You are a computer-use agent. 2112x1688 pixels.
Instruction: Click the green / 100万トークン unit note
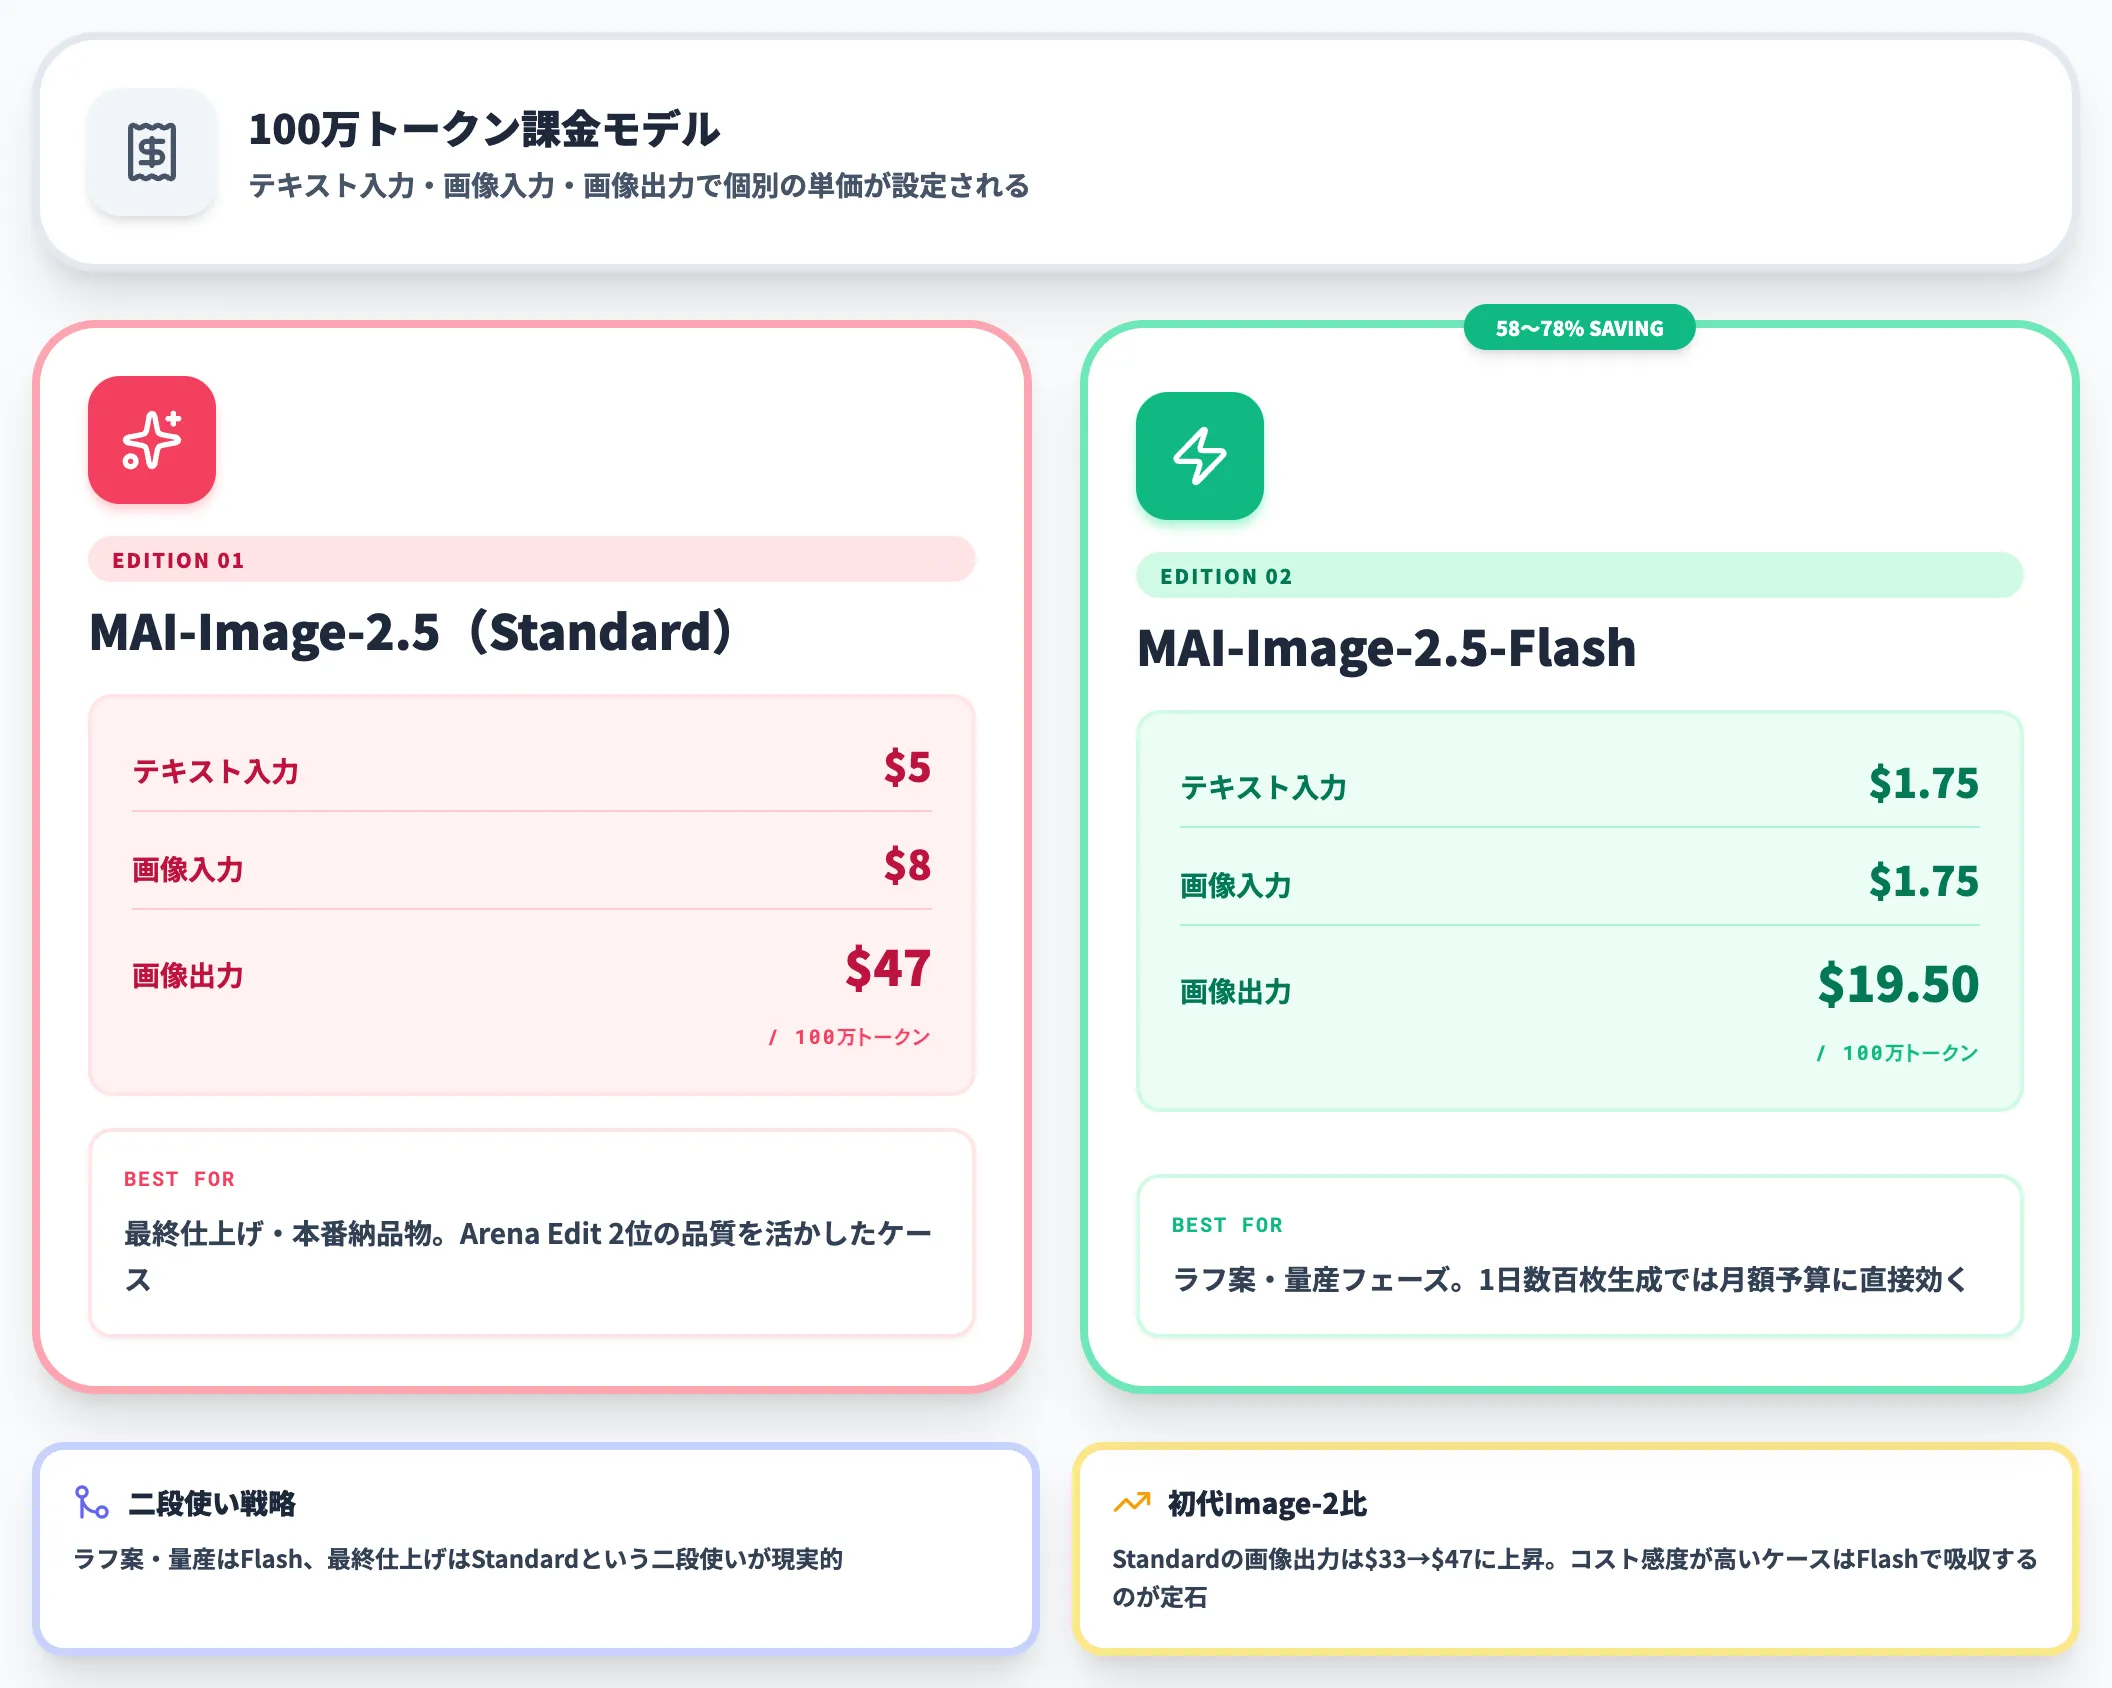coord(1898,1053)
